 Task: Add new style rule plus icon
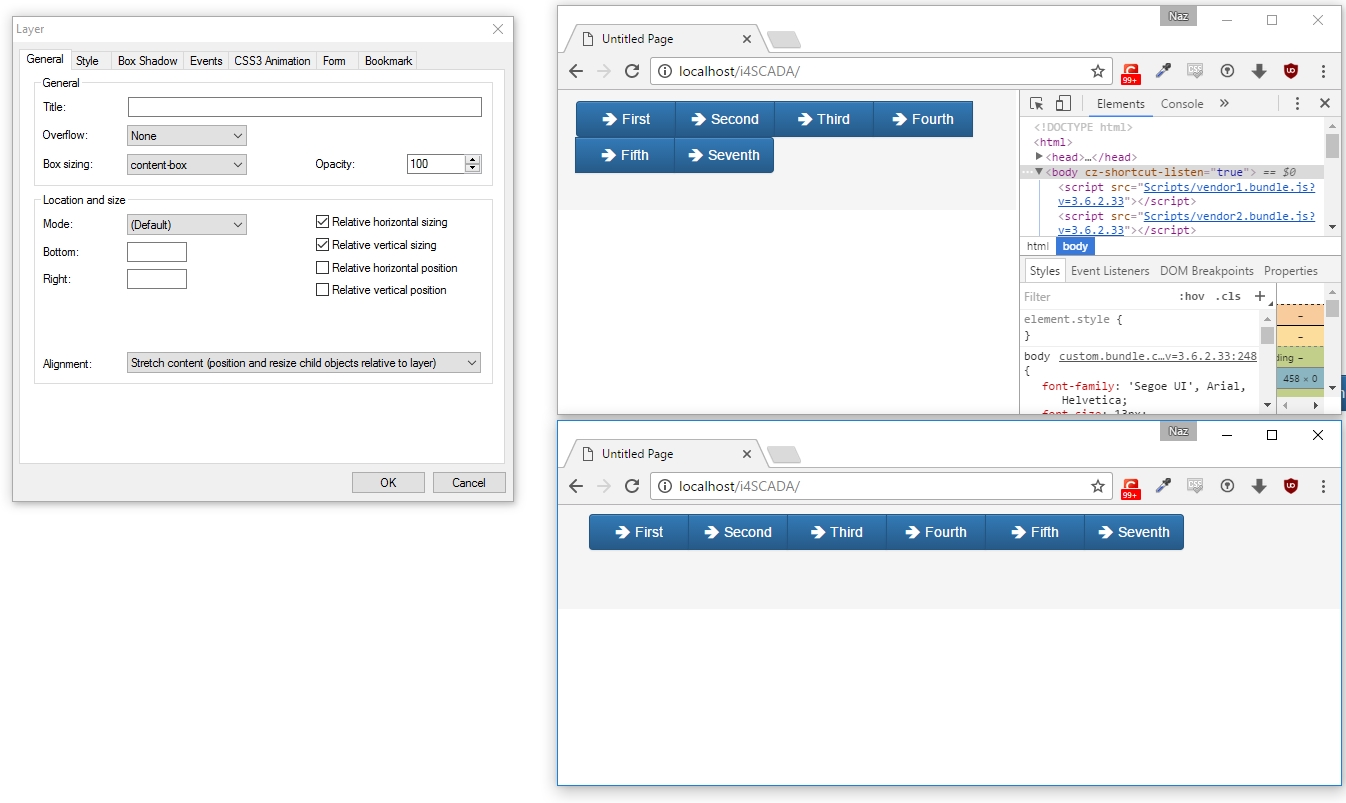coord(1260,296)
